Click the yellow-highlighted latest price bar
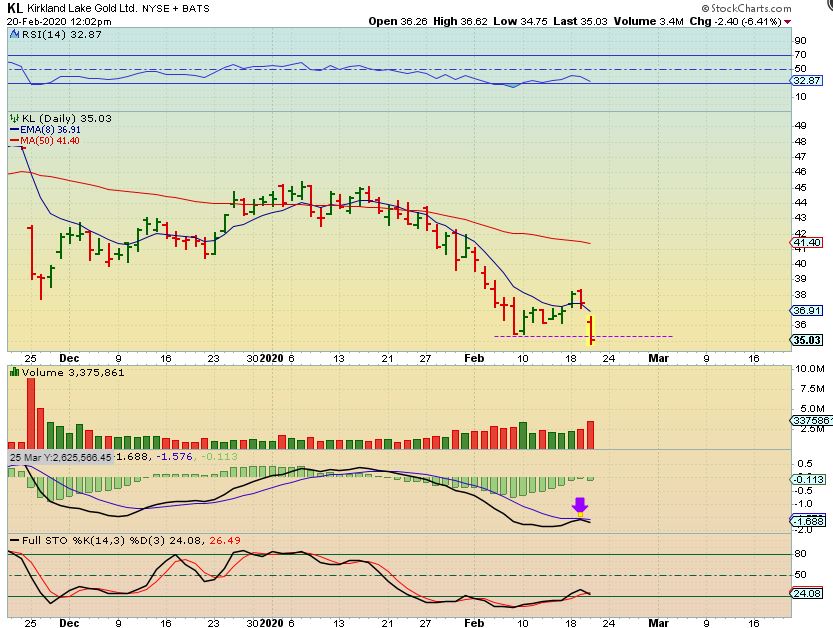The image size is (833, 628). (591, 330)
